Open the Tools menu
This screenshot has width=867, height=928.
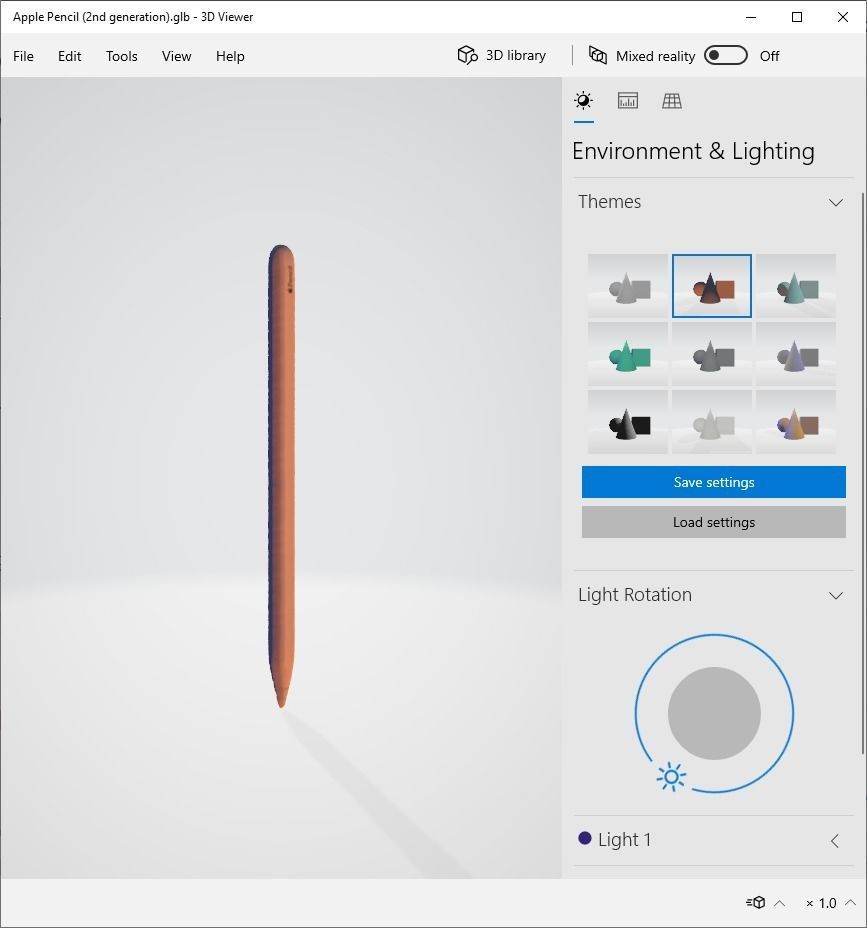pyautogui.click(x=121, y=56)
